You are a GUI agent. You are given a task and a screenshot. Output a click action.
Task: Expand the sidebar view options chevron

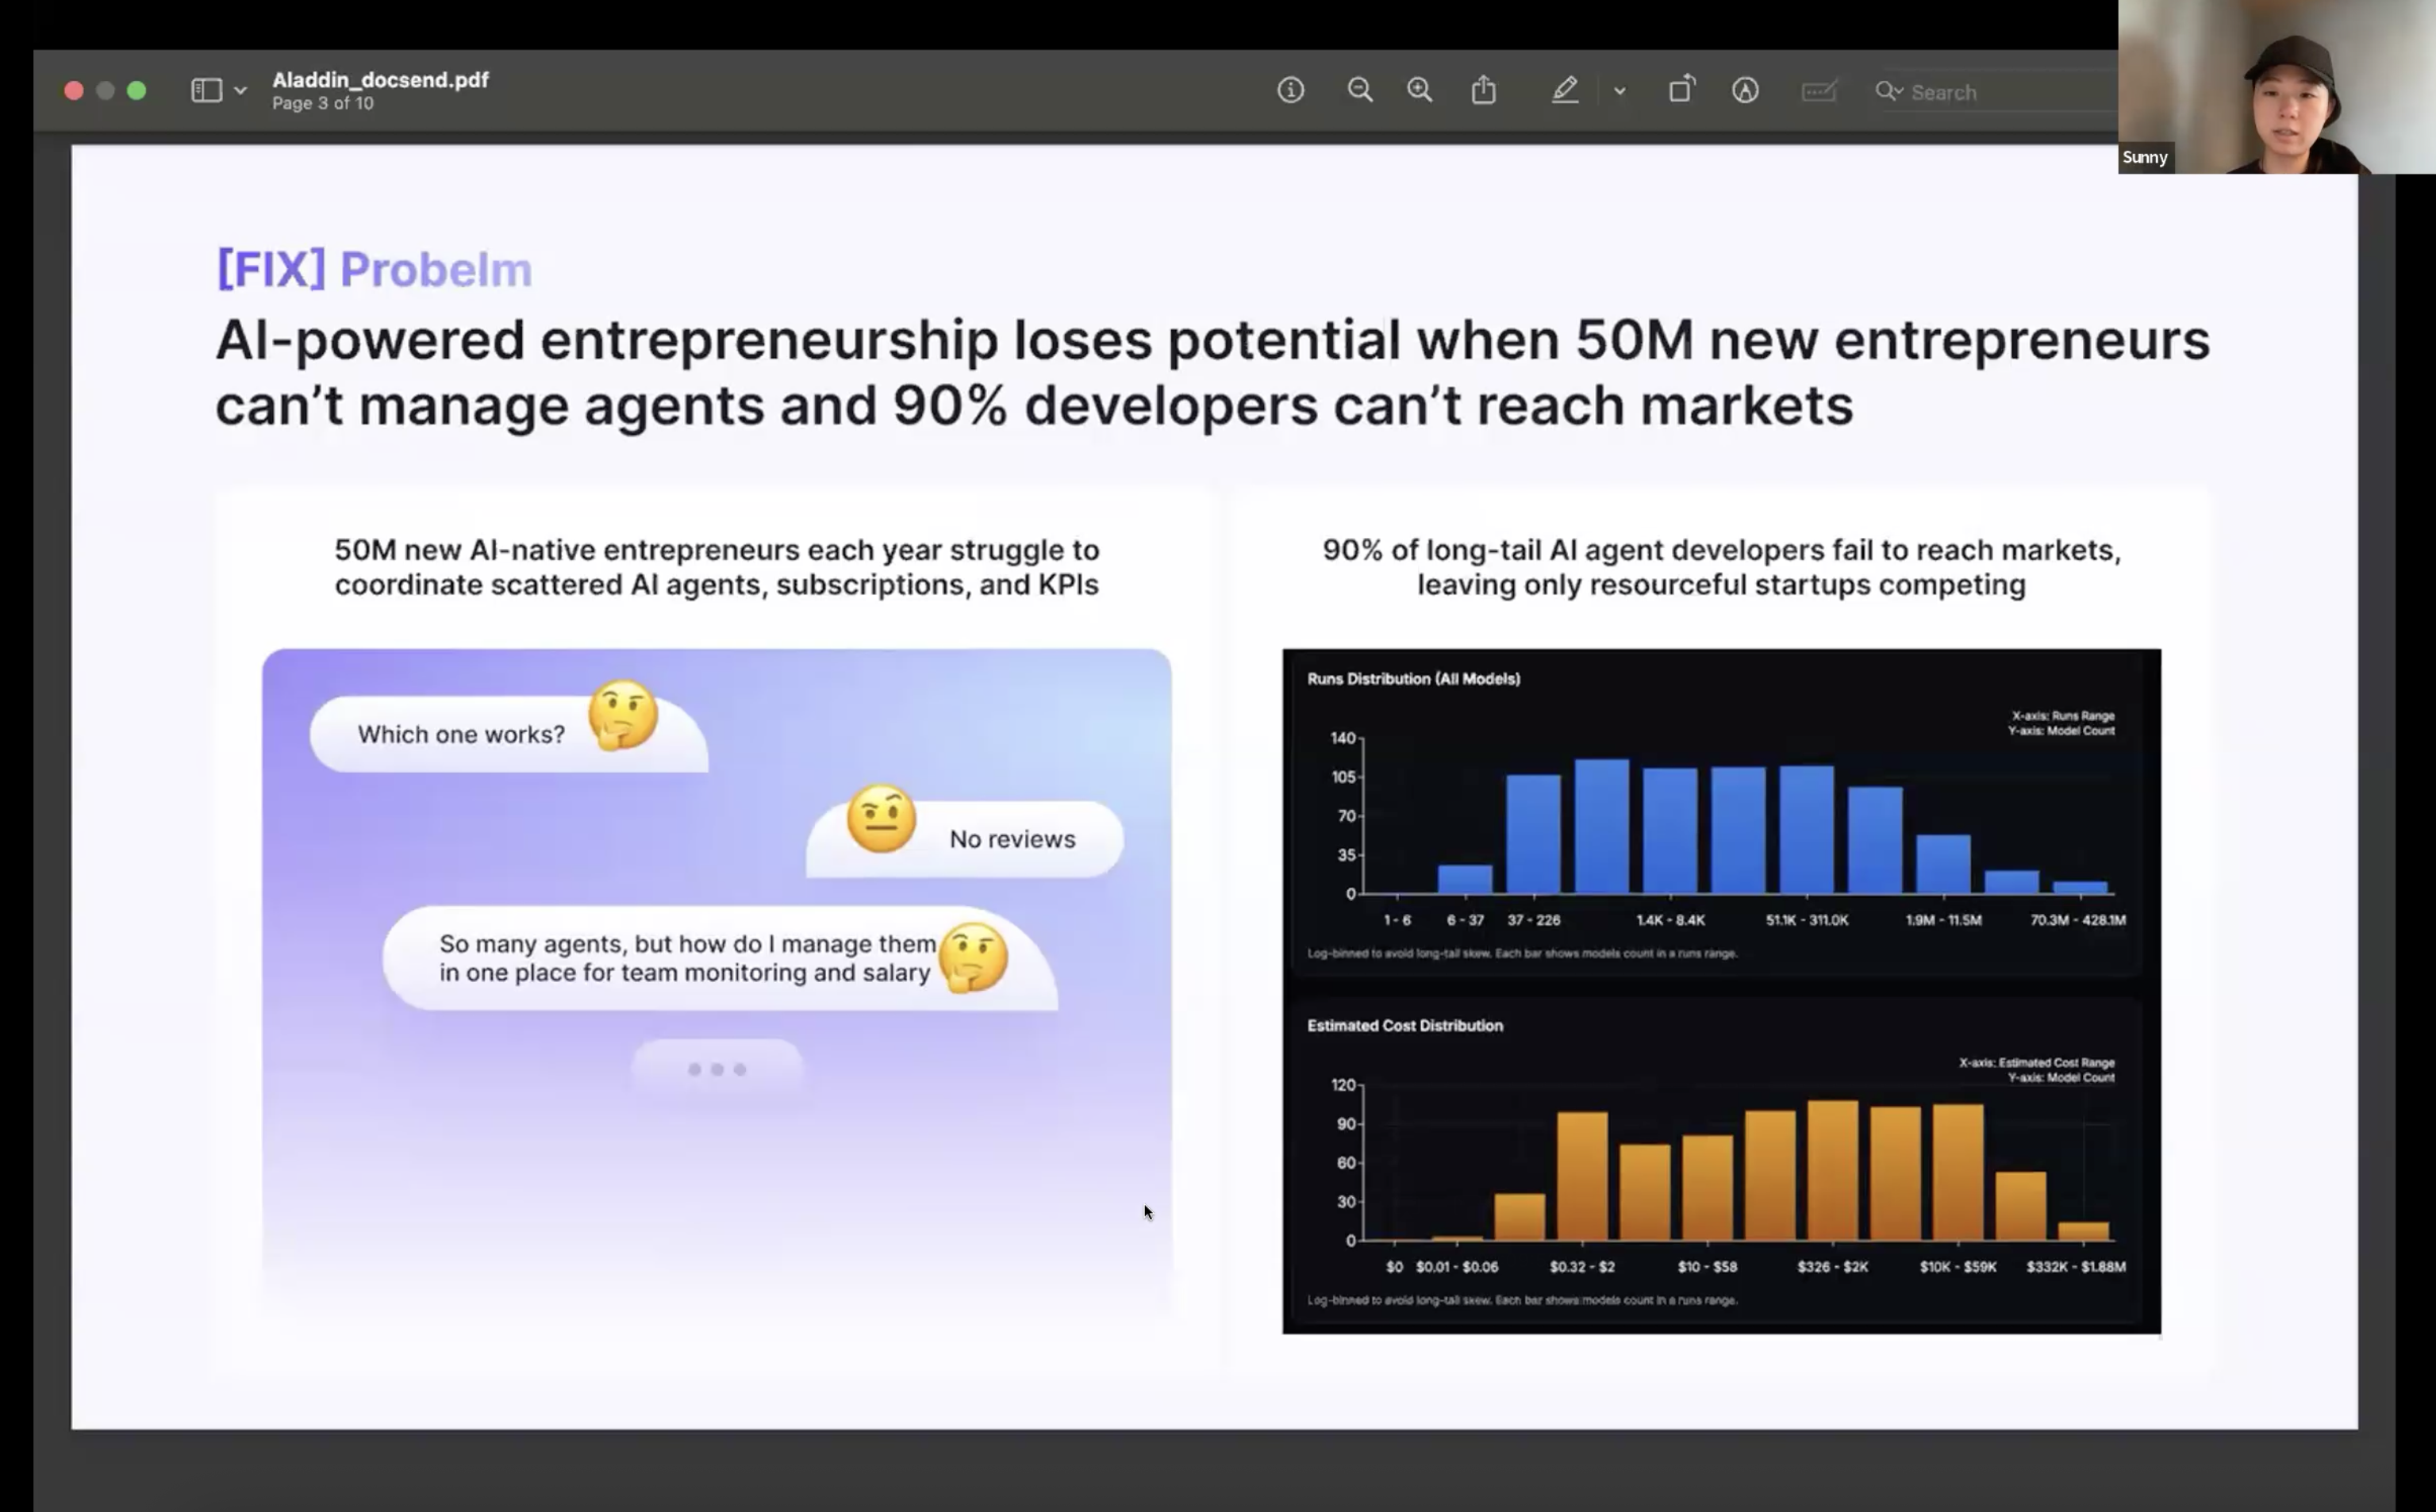(x=240, y=91)
